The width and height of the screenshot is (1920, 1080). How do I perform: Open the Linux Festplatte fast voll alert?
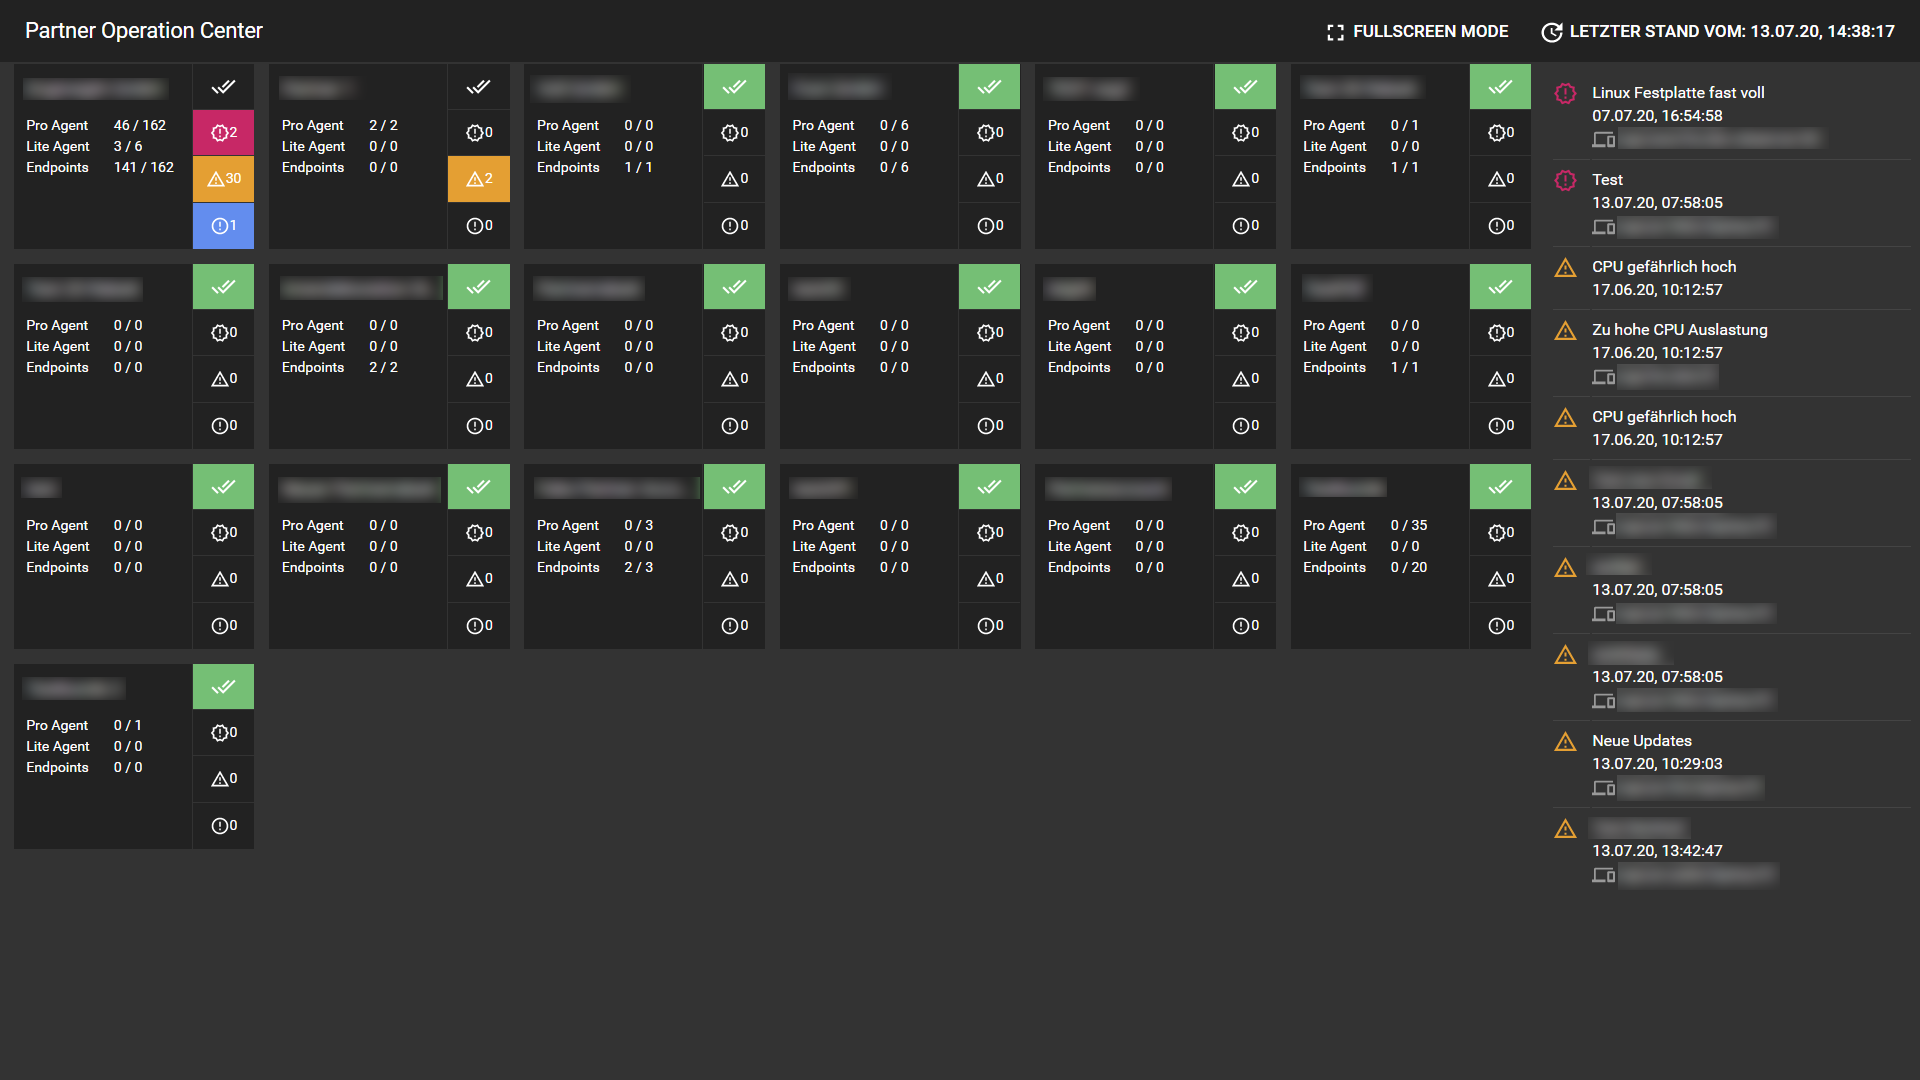click(x=1678, y=93)
